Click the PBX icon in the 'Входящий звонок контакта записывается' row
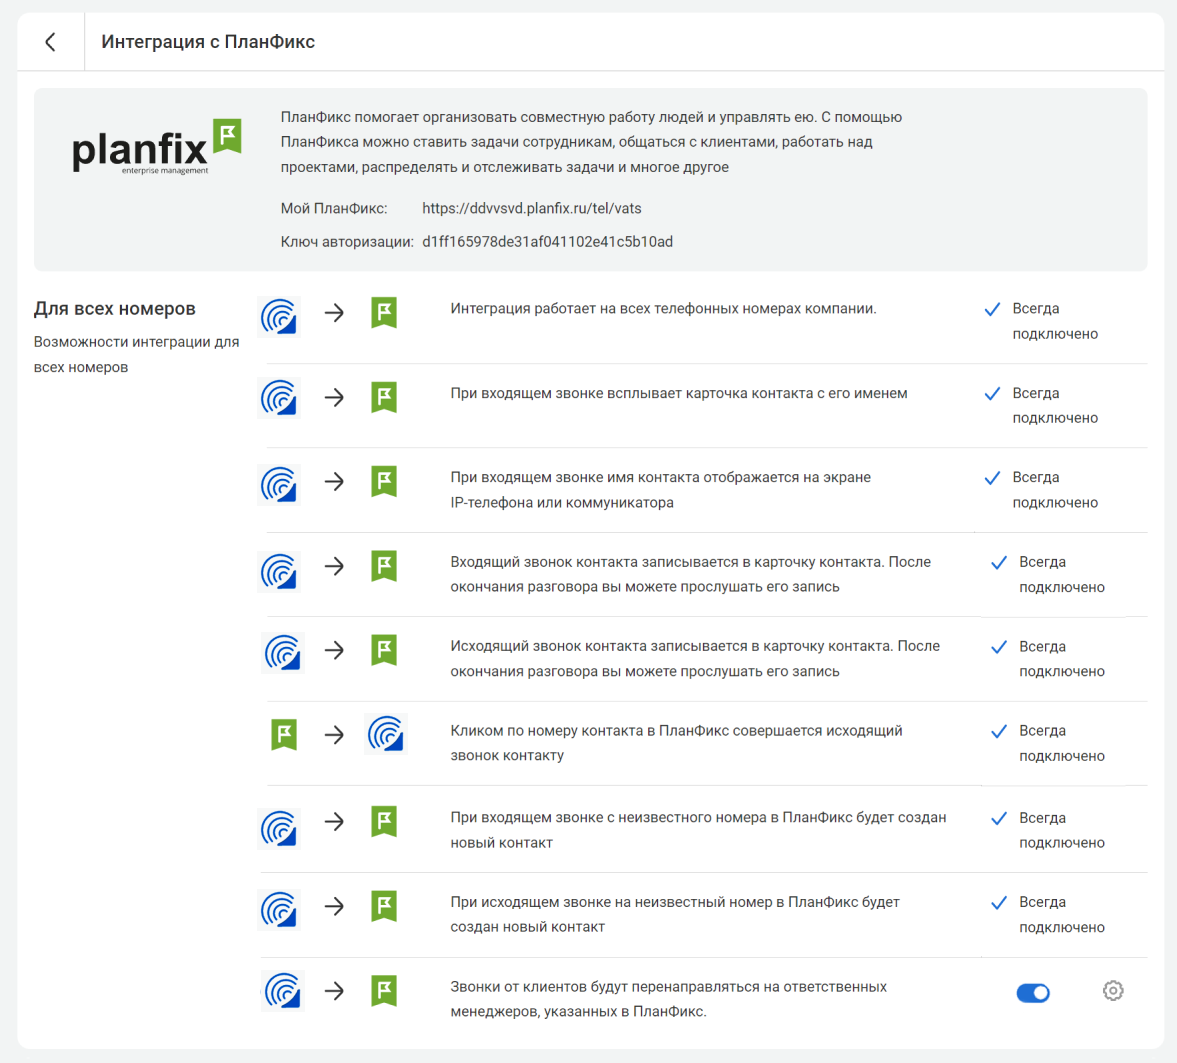This screenshot has width=1177, height=1063. point(279,572)
